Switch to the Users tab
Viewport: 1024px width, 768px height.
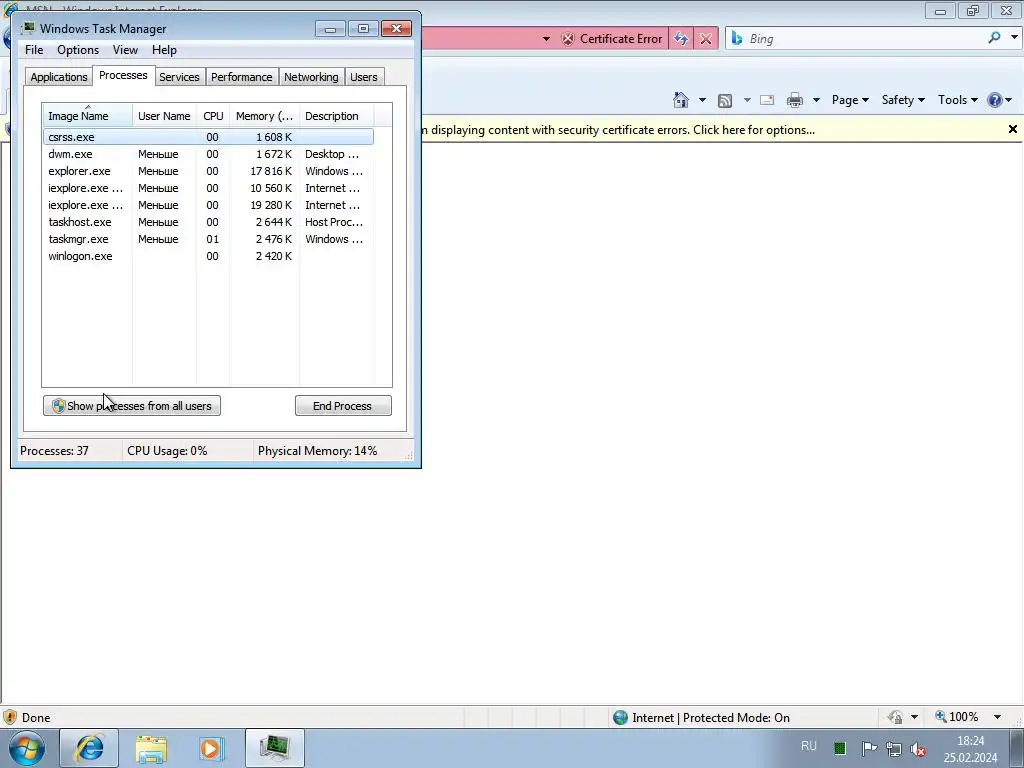(364, 77)
